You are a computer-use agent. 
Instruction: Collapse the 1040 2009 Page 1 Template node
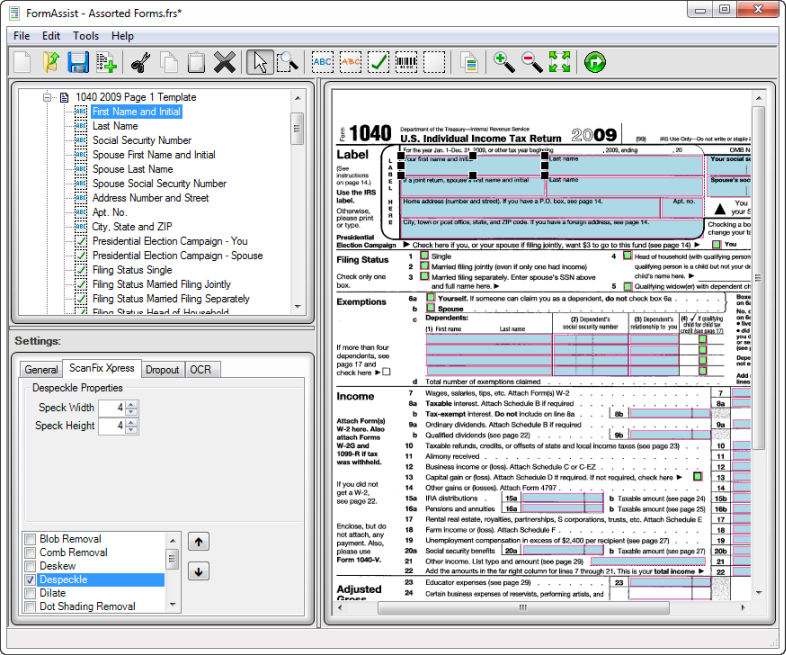(47, 98)
